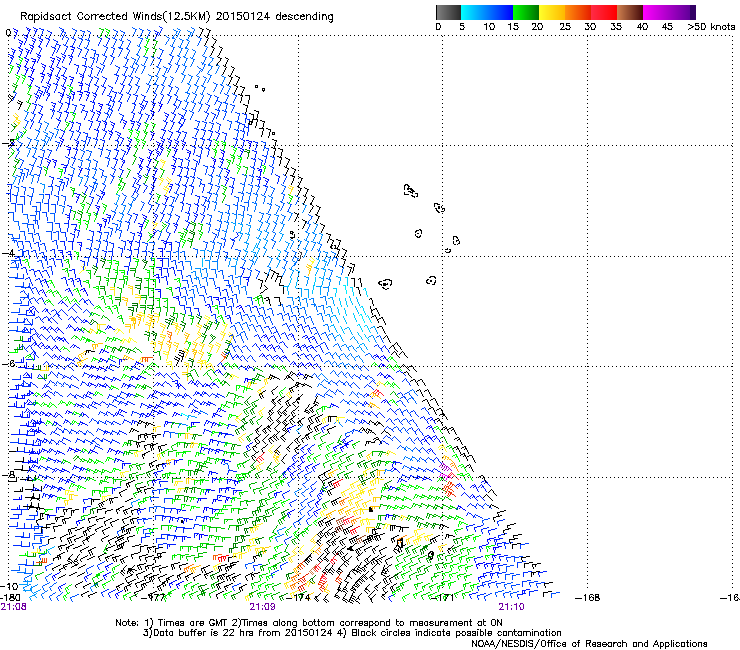
Task: Click the '-174' longitude axis label
Action: coord(299,598)
